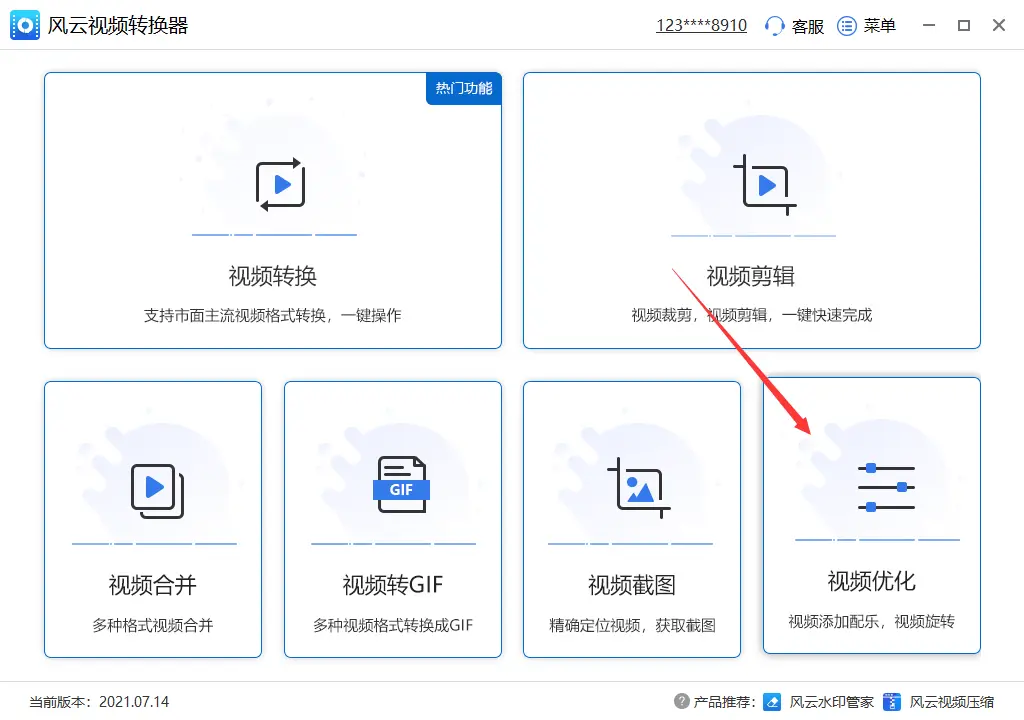Click the current version 2021.07.14 text
The image size is (1024, 720).
point(99,702)
